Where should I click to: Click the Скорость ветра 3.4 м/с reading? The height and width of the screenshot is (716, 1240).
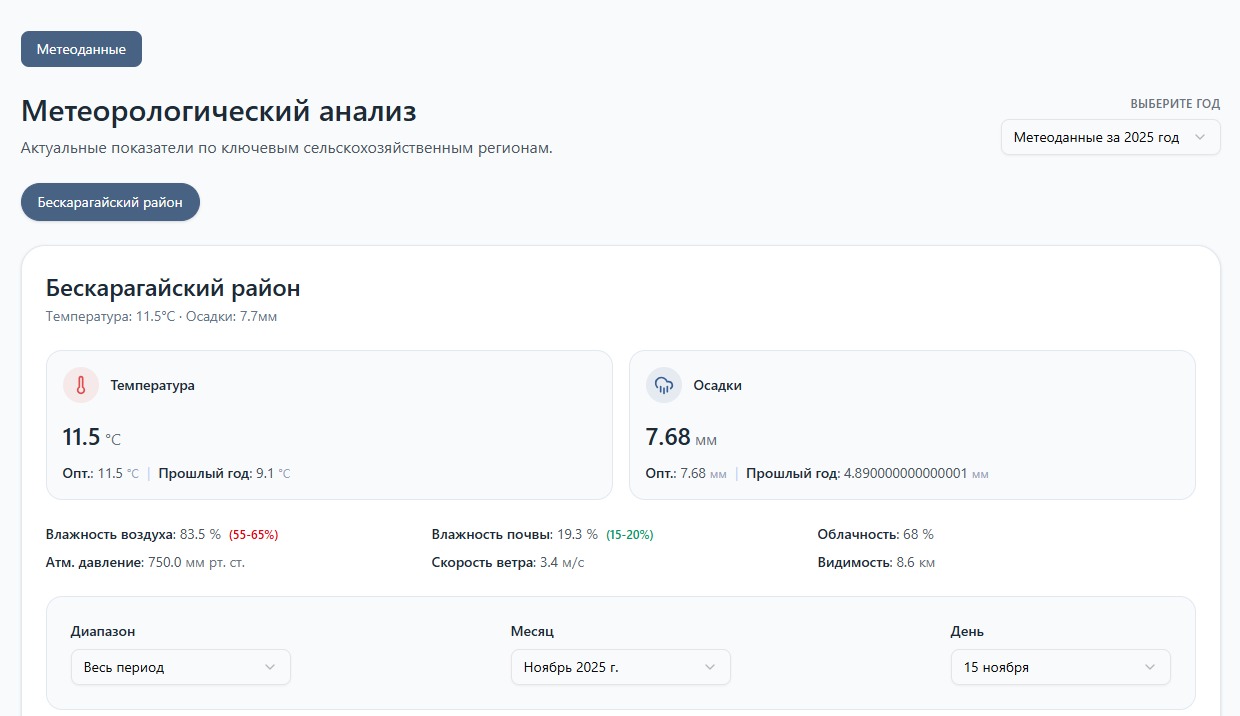point(508,563)
